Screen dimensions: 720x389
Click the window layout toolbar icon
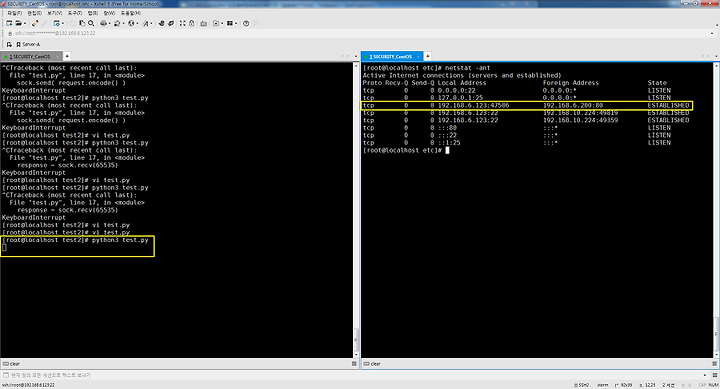point(230,23)
